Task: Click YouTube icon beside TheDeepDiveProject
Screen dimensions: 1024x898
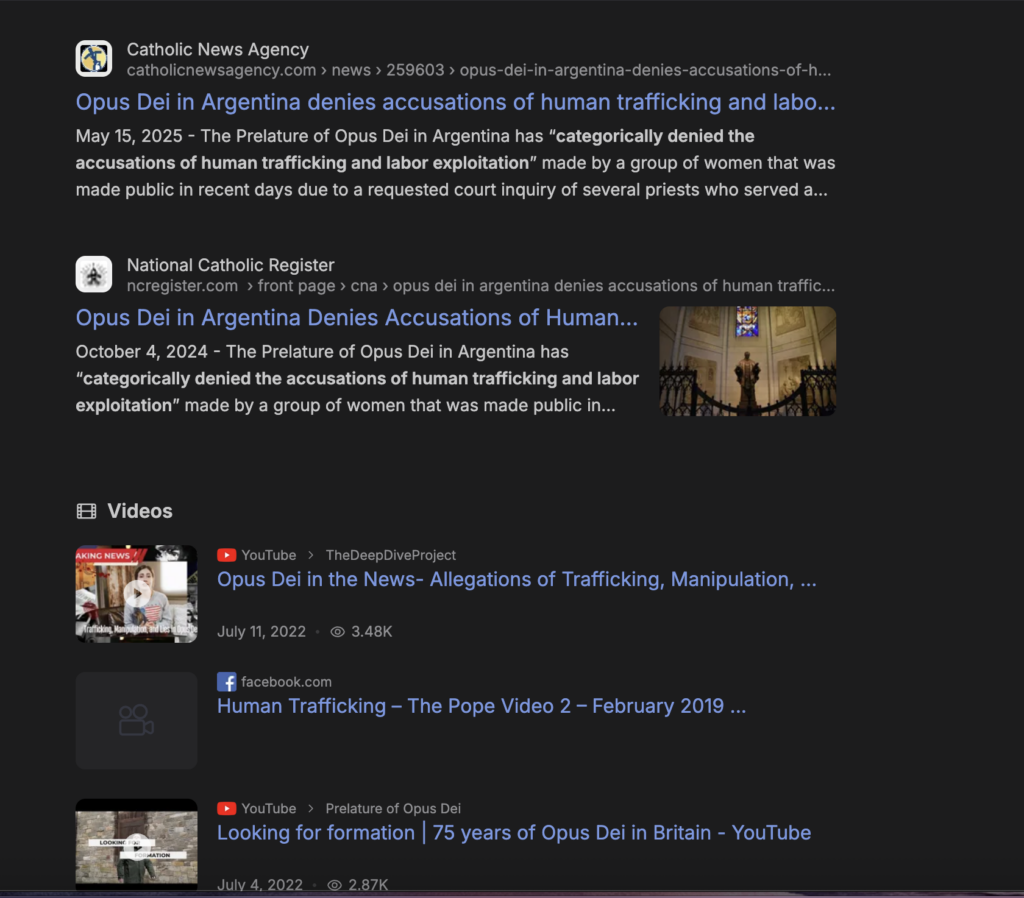Action: 227,555
